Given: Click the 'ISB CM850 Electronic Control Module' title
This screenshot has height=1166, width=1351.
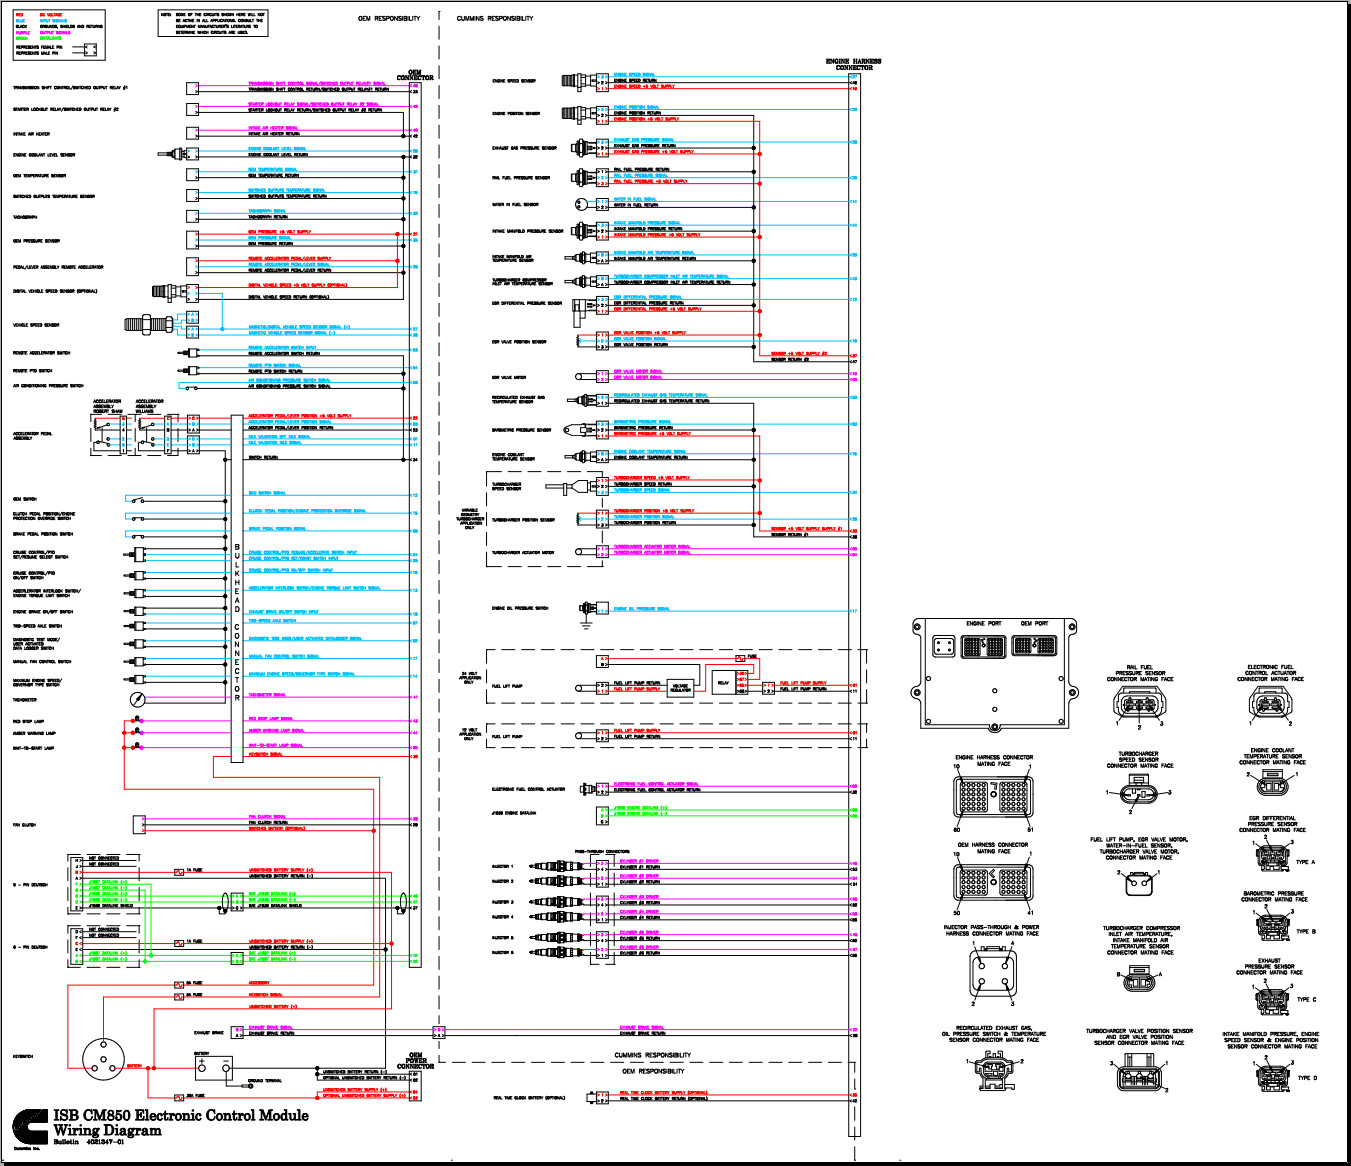Looking at the screenshot, I should (181, 1115).
